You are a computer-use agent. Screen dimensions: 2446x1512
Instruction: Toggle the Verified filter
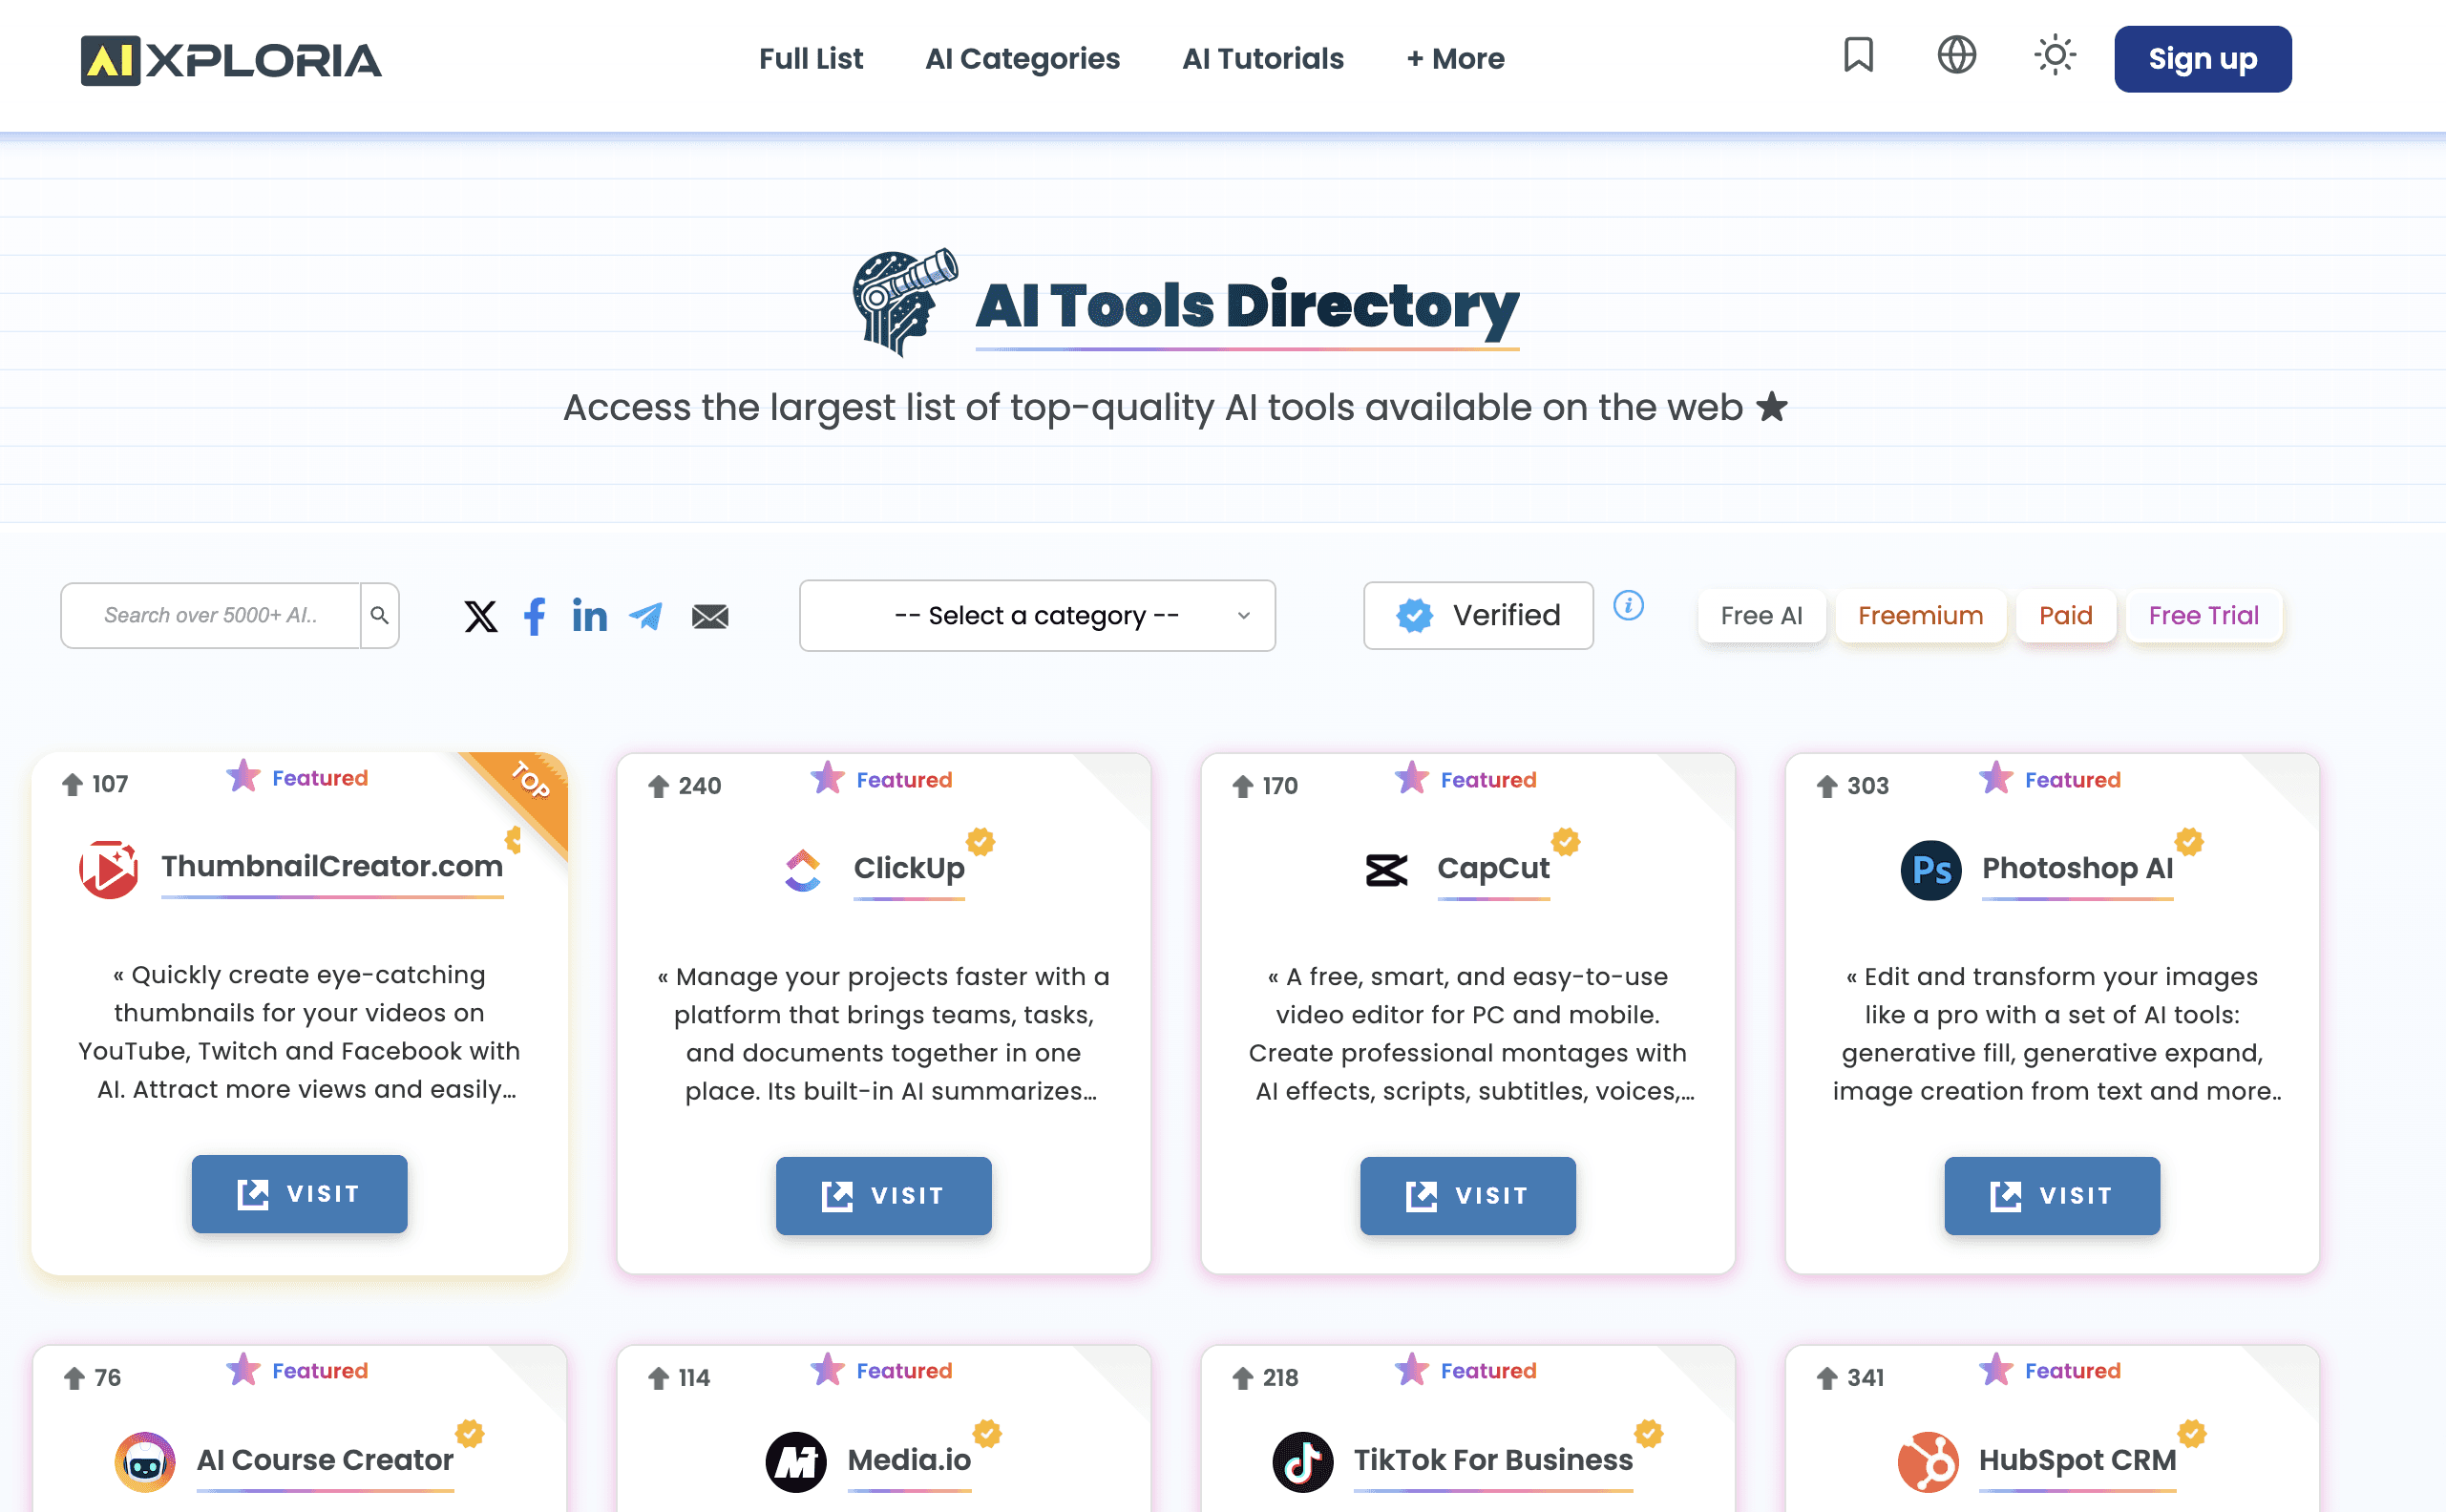[1478, 615]
